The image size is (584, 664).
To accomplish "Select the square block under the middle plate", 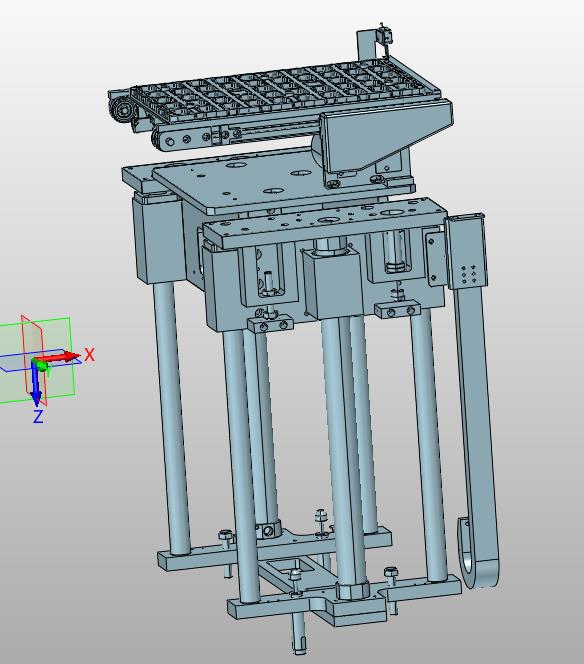I will 335,284.
